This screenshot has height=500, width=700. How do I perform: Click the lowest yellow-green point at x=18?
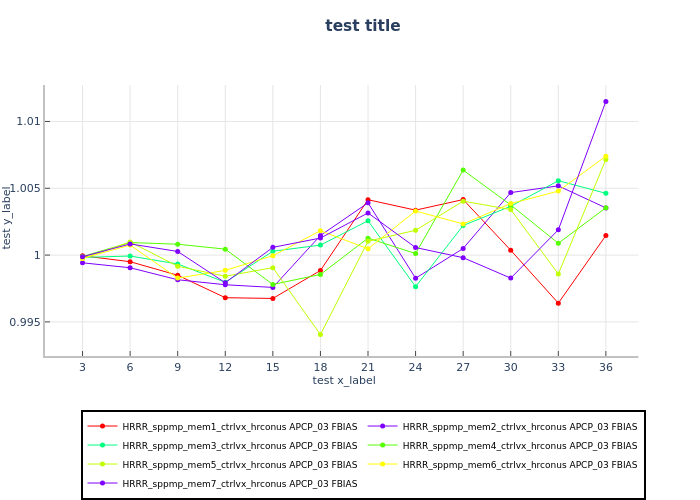[320, 334]
